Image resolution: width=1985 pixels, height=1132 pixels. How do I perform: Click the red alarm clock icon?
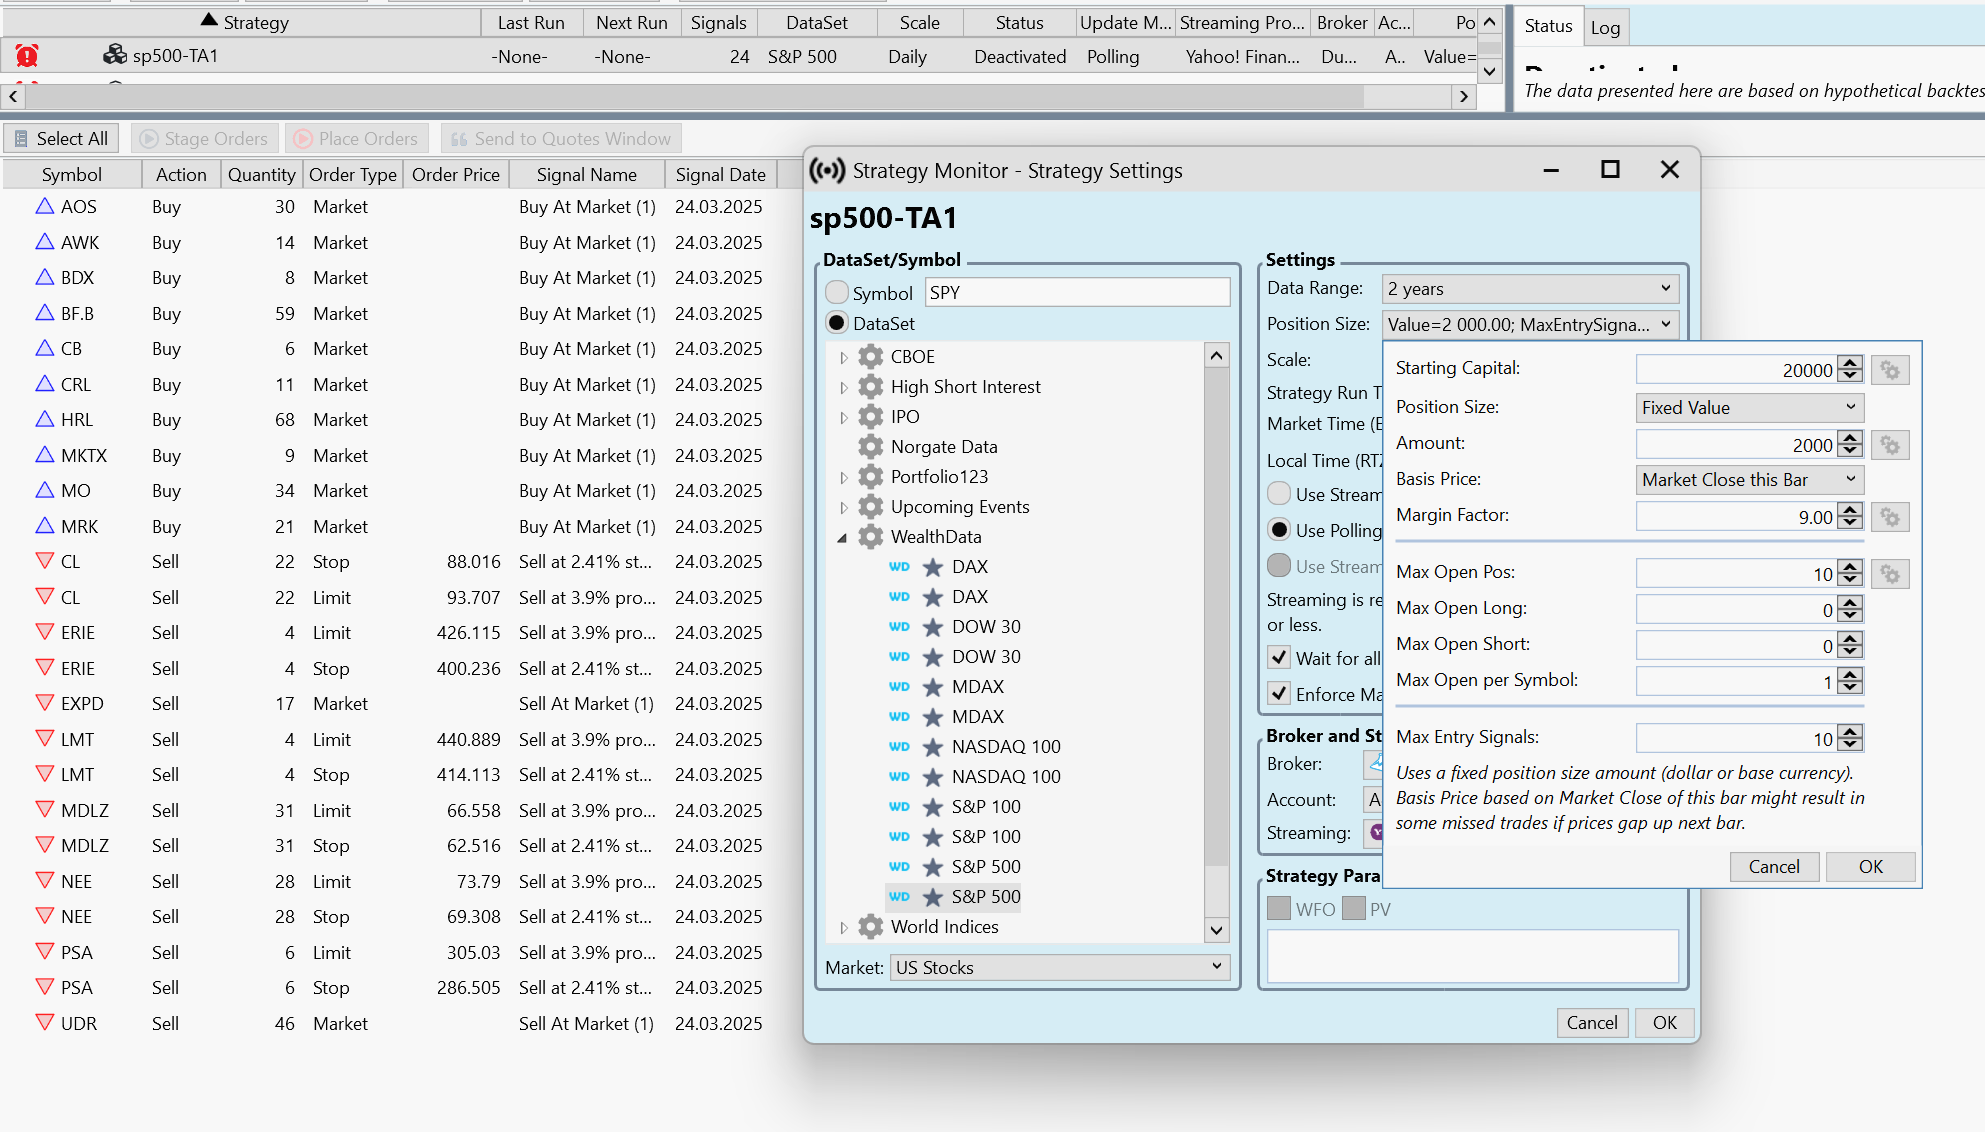27,56
